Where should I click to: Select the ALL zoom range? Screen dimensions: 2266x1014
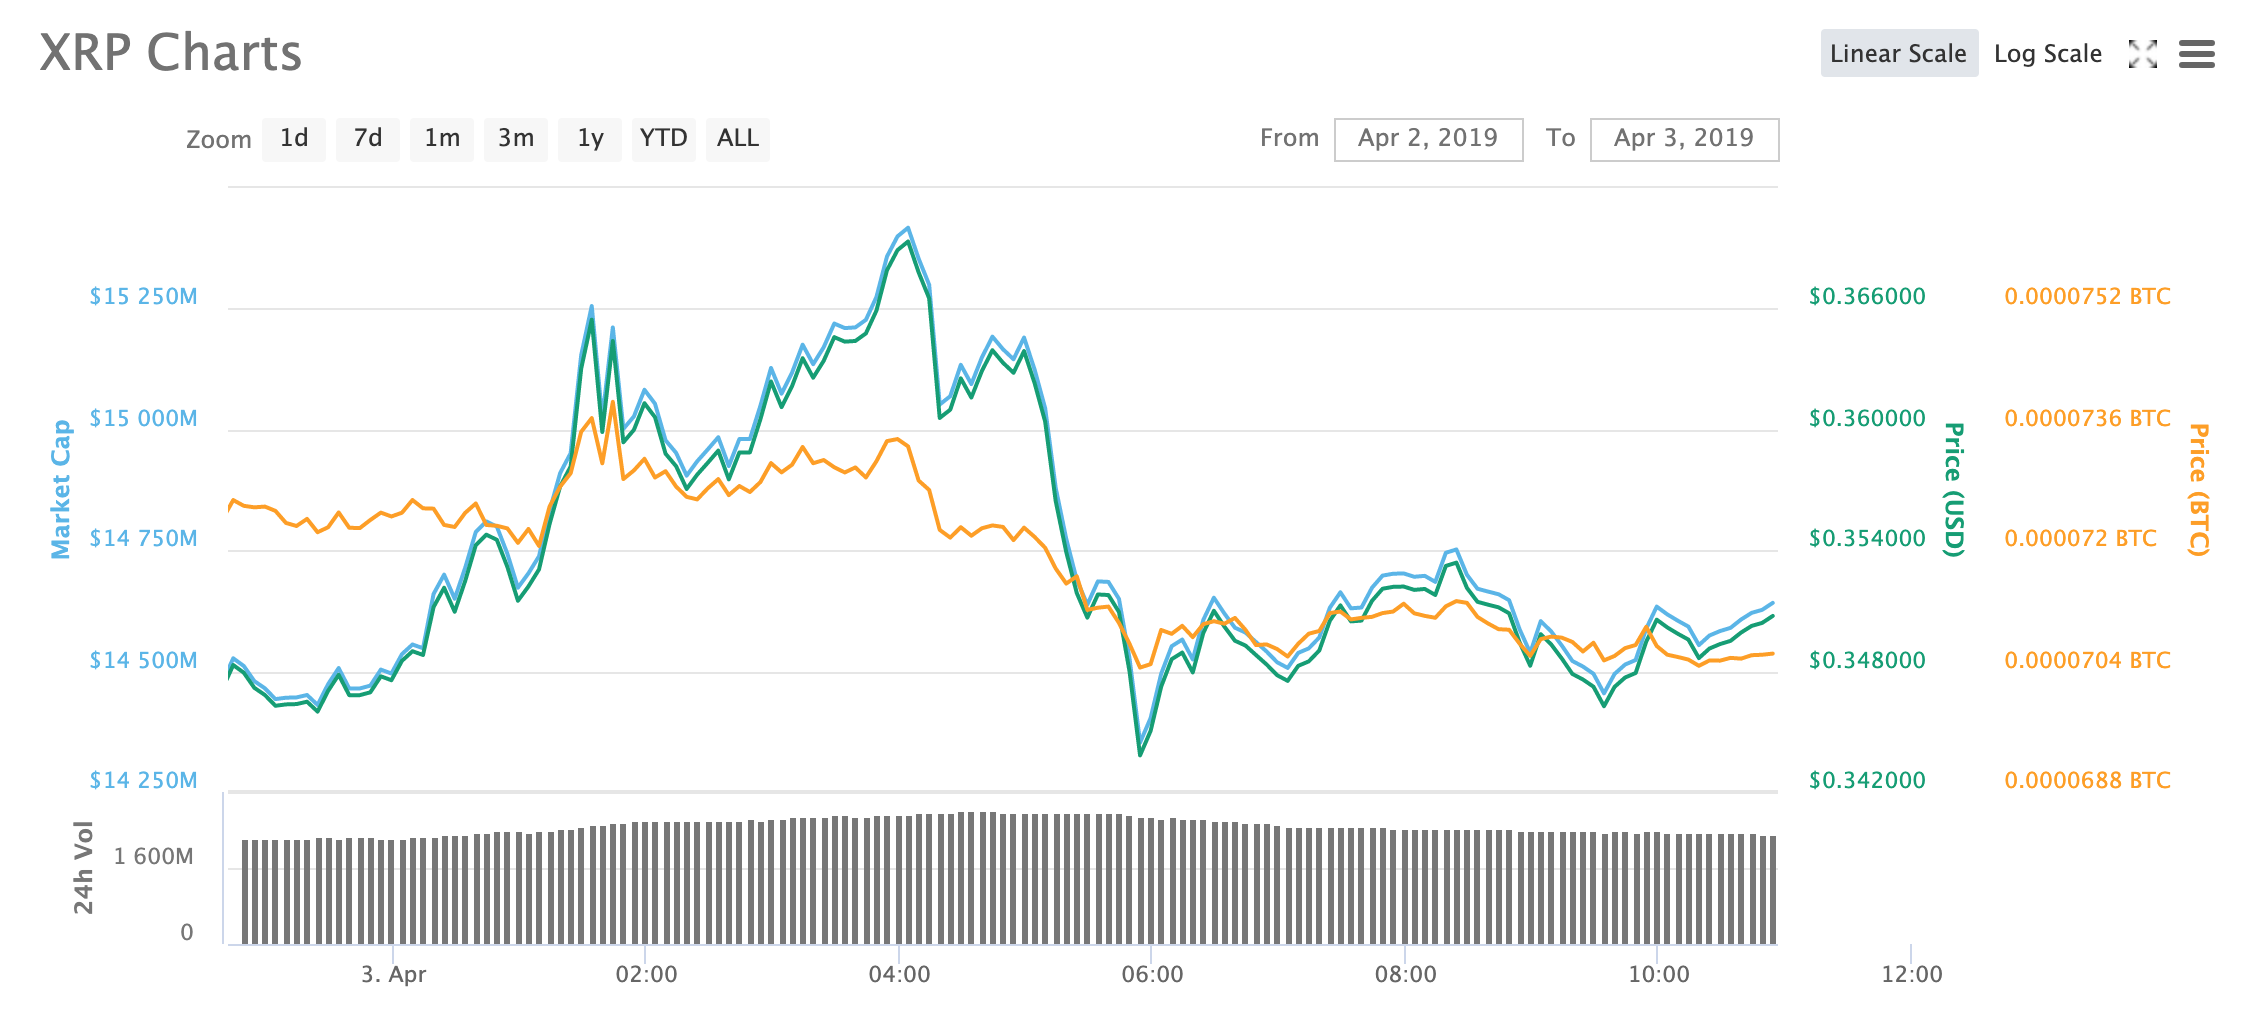738,138
